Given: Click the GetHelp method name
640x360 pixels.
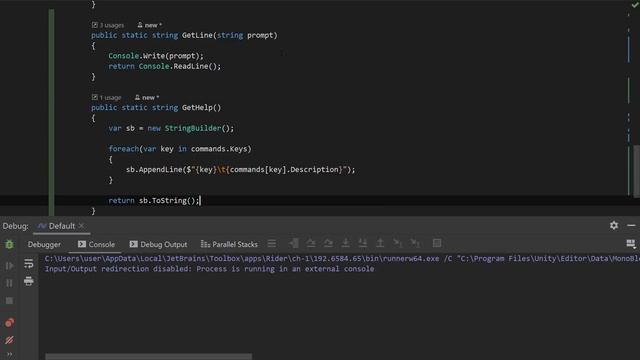Looking at the screenshot, I should (197, 108).
